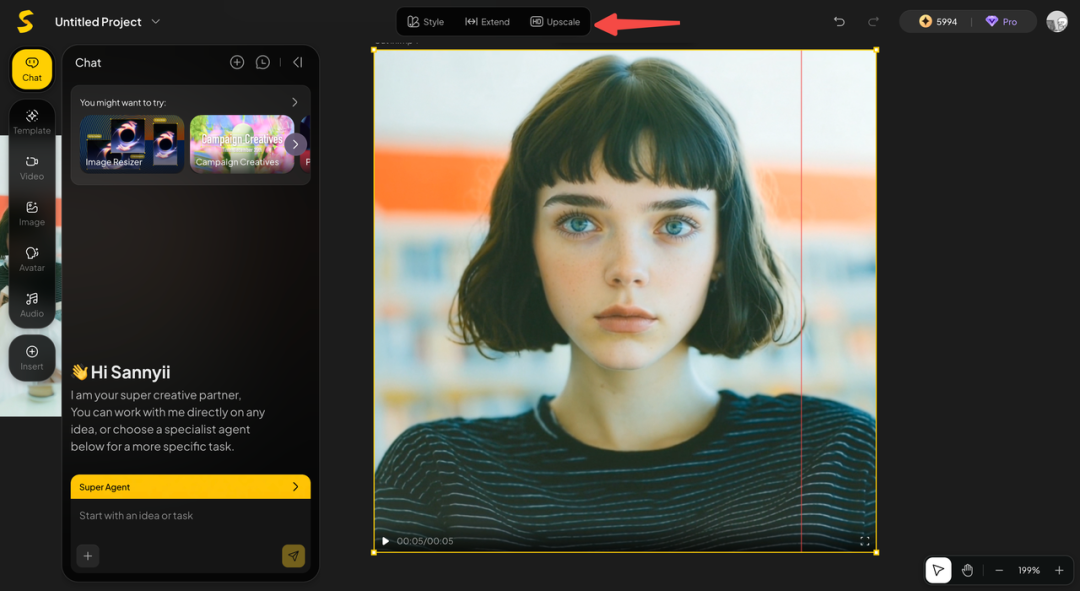Image resolution: width=1080 pixels, height=591 pixels.
Task: Start a new chat with plus icon
Action: pos(237,62)
